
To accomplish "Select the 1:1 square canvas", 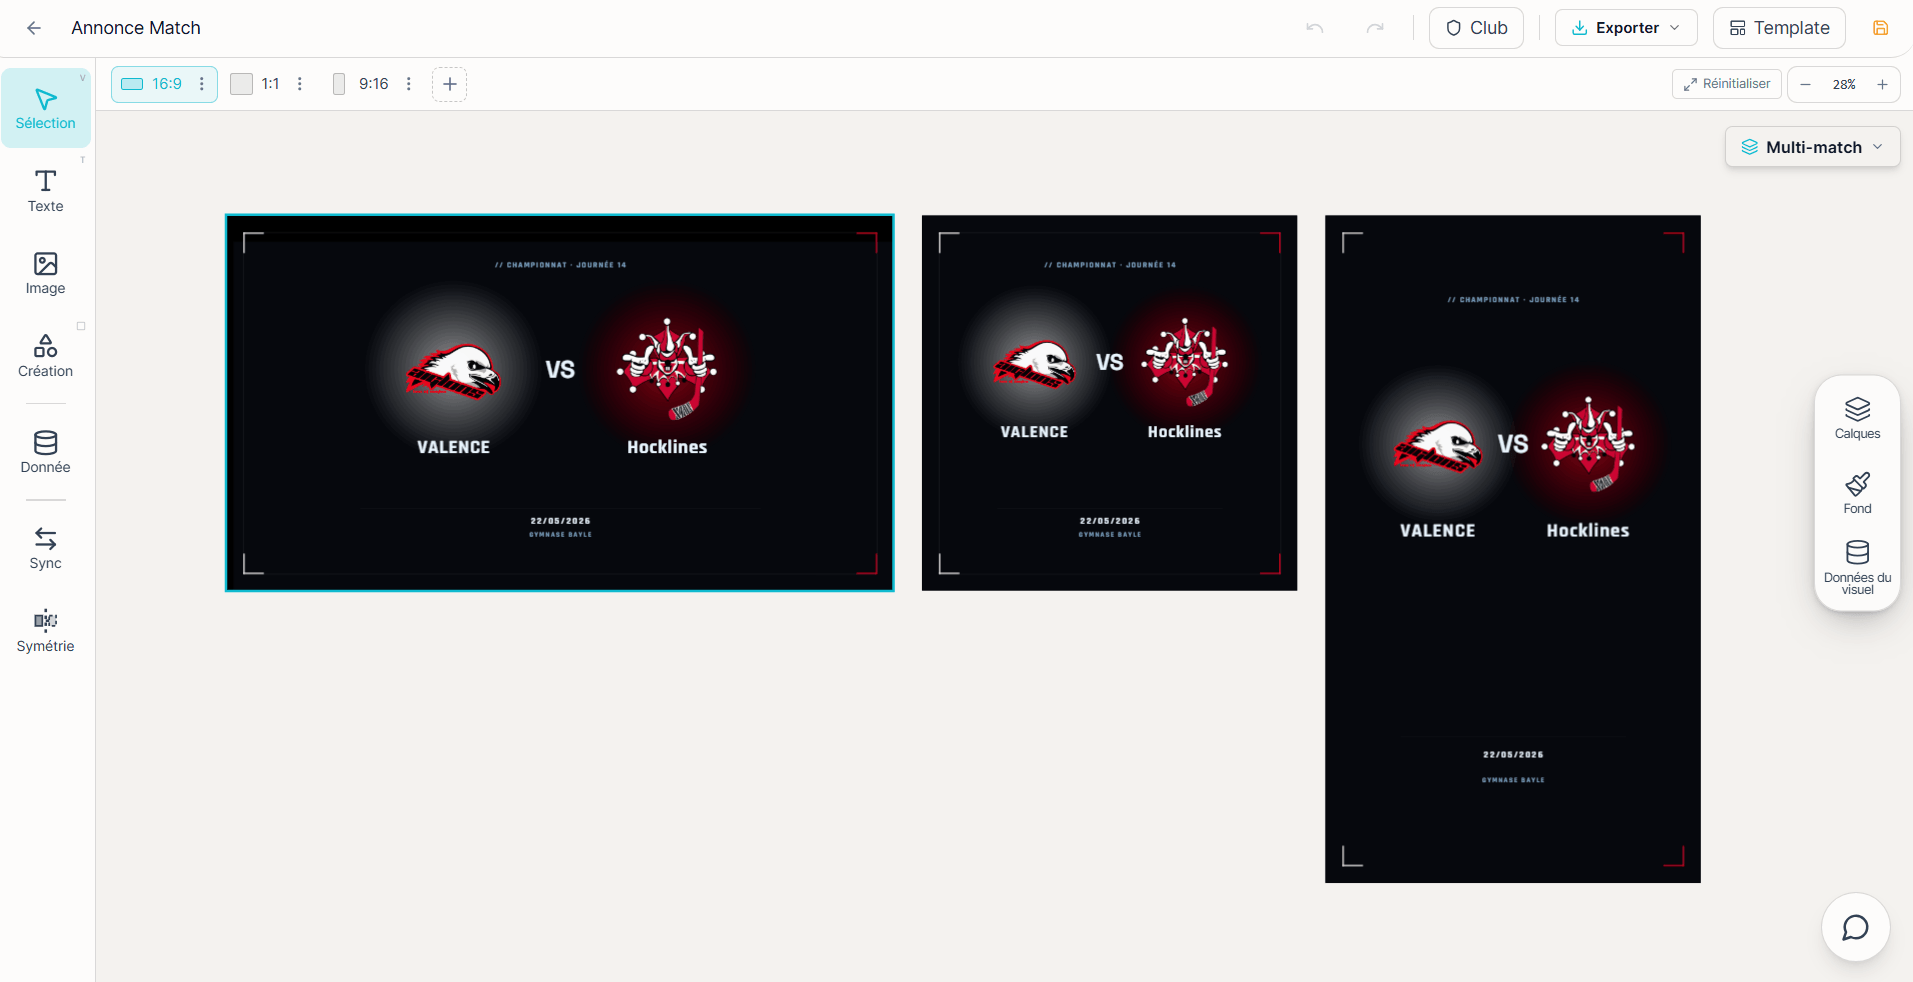I will (x=1109, y=403).
